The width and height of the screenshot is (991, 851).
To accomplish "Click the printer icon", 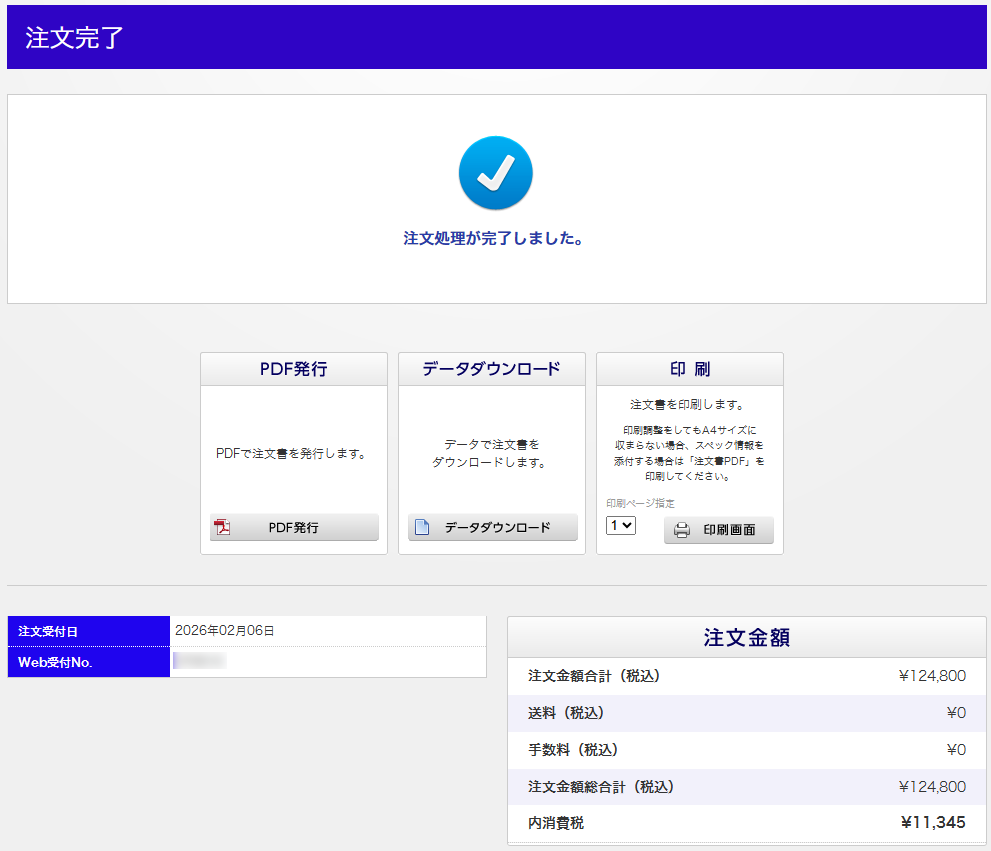I will coord(682,531).
